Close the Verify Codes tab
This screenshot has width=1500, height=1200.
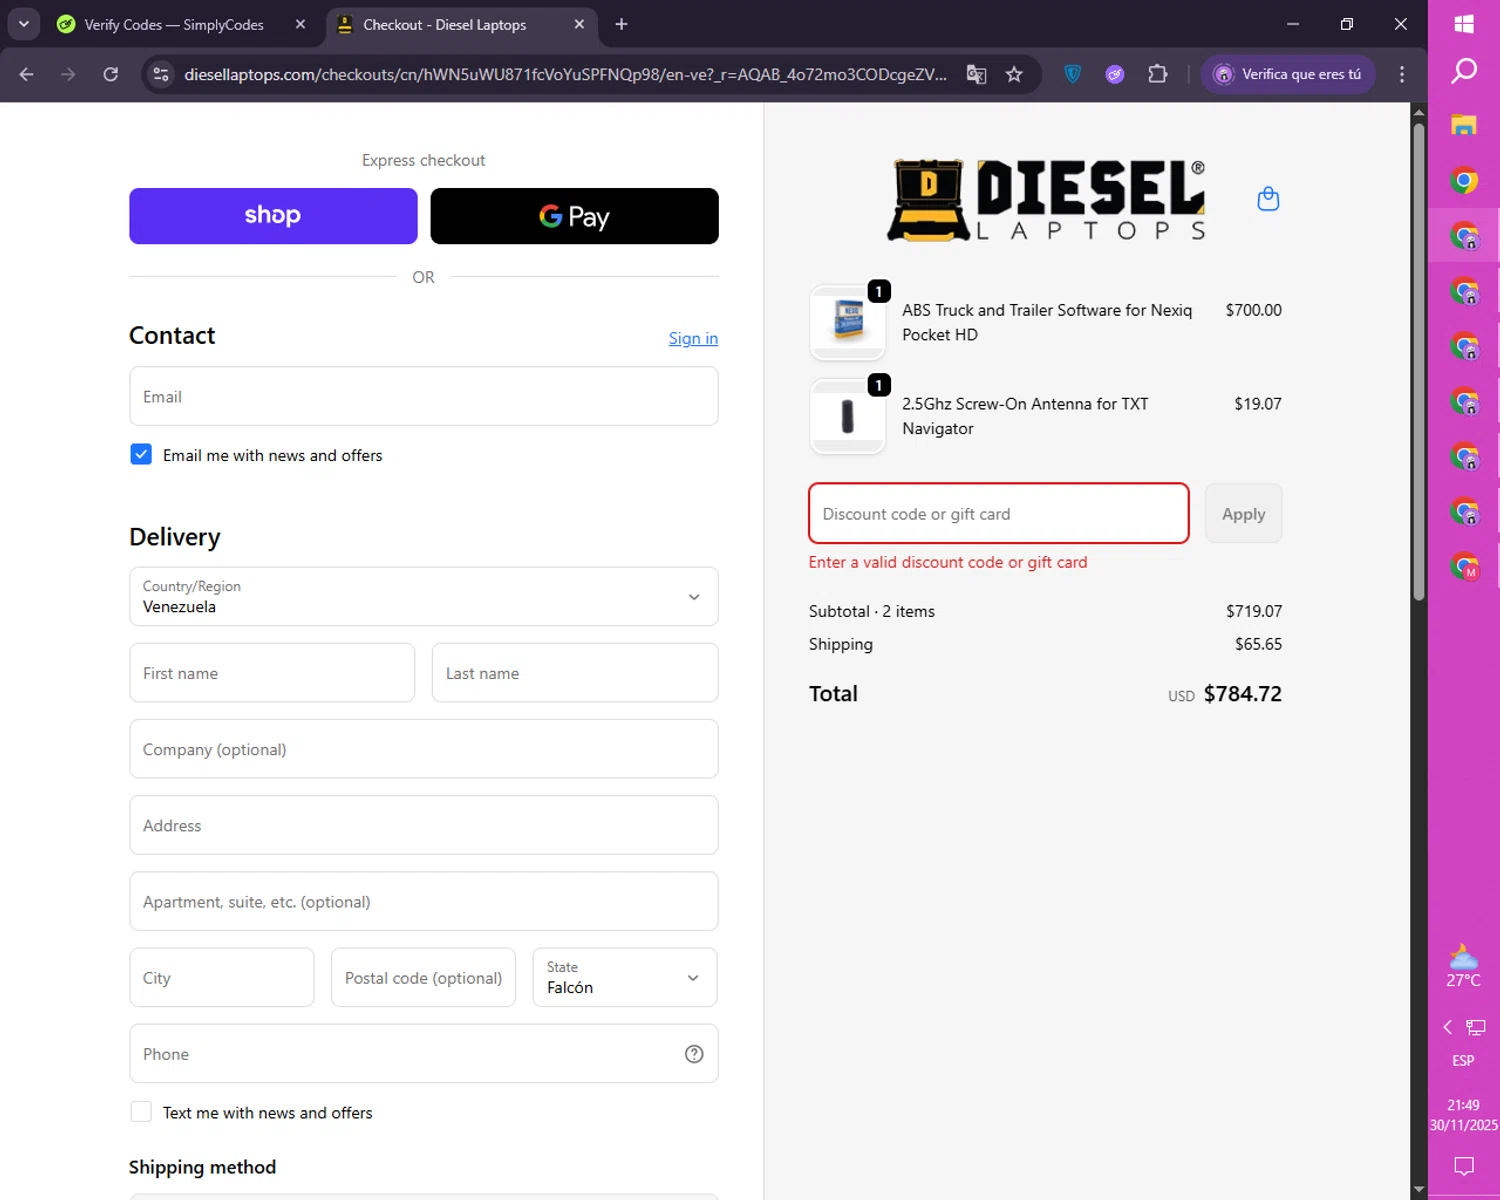pos(300,24)
